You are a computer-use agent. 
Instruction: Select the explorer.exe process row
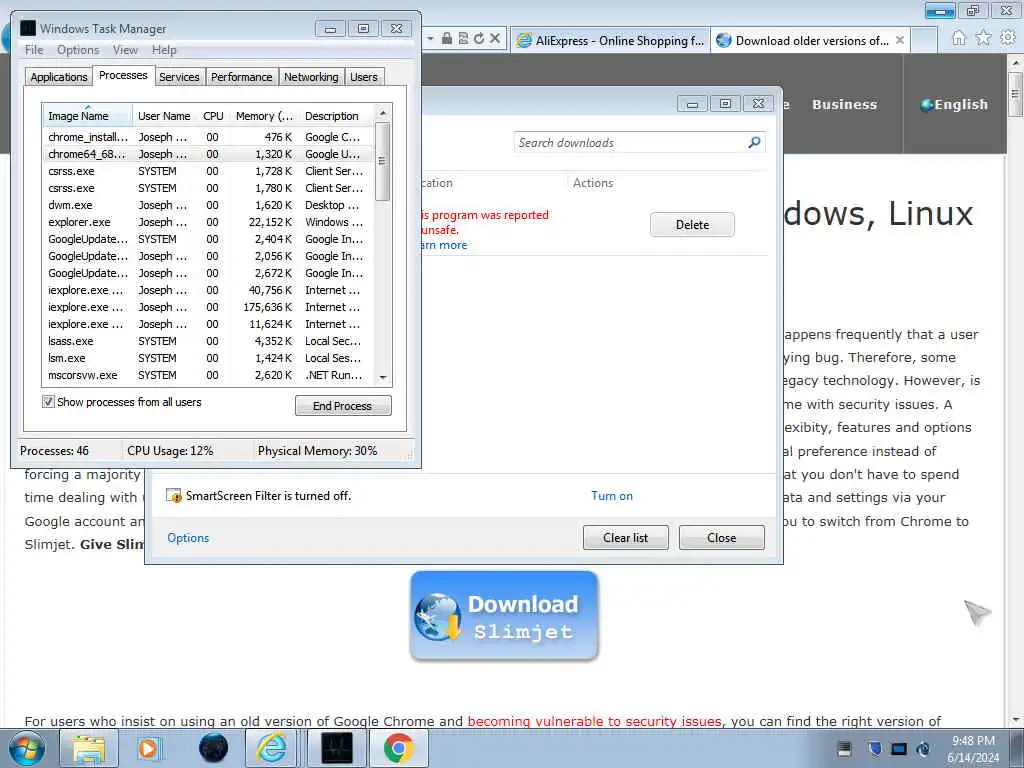coord(209,222)
